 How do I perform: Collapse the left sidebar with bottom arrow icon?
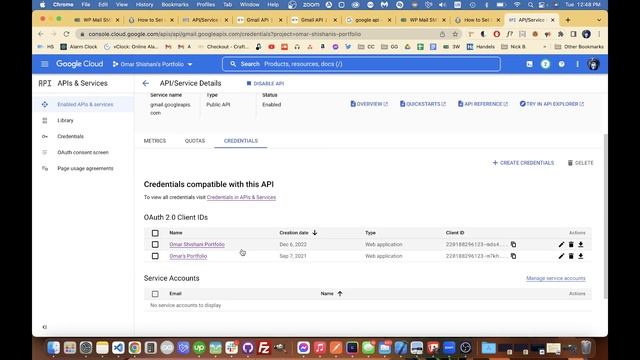pos(44,327)
